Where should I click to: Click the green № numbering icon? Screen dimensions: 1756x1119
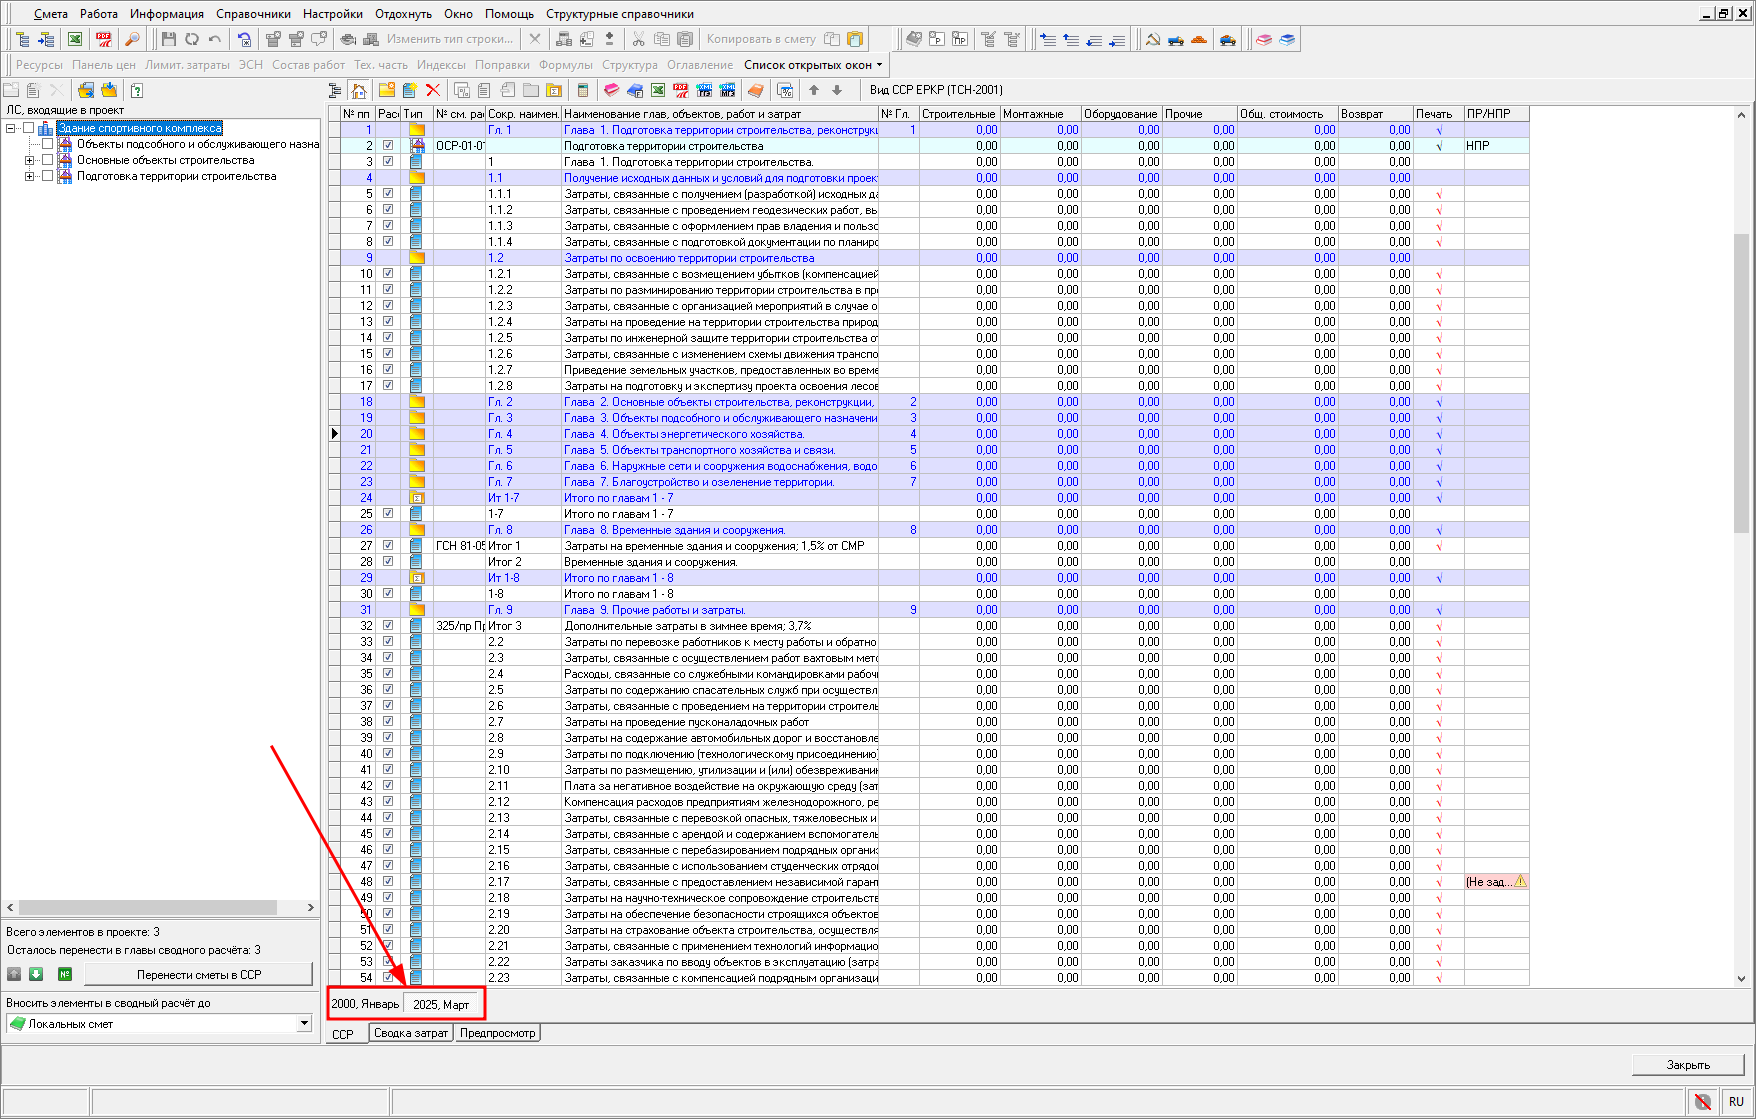(65, 974)
